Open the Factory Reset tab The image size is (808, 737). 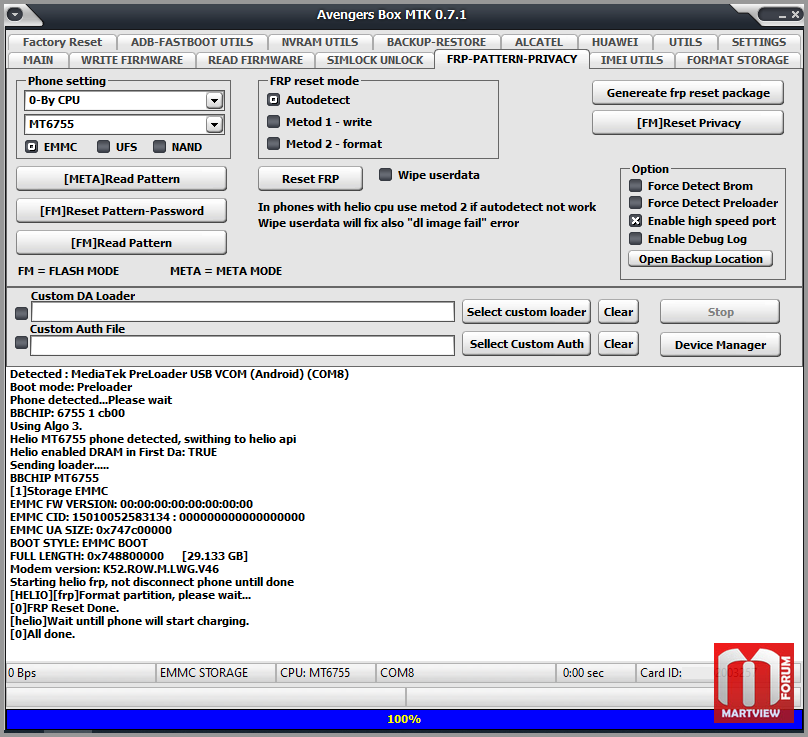pyautogui.click(x=62, y=42)
